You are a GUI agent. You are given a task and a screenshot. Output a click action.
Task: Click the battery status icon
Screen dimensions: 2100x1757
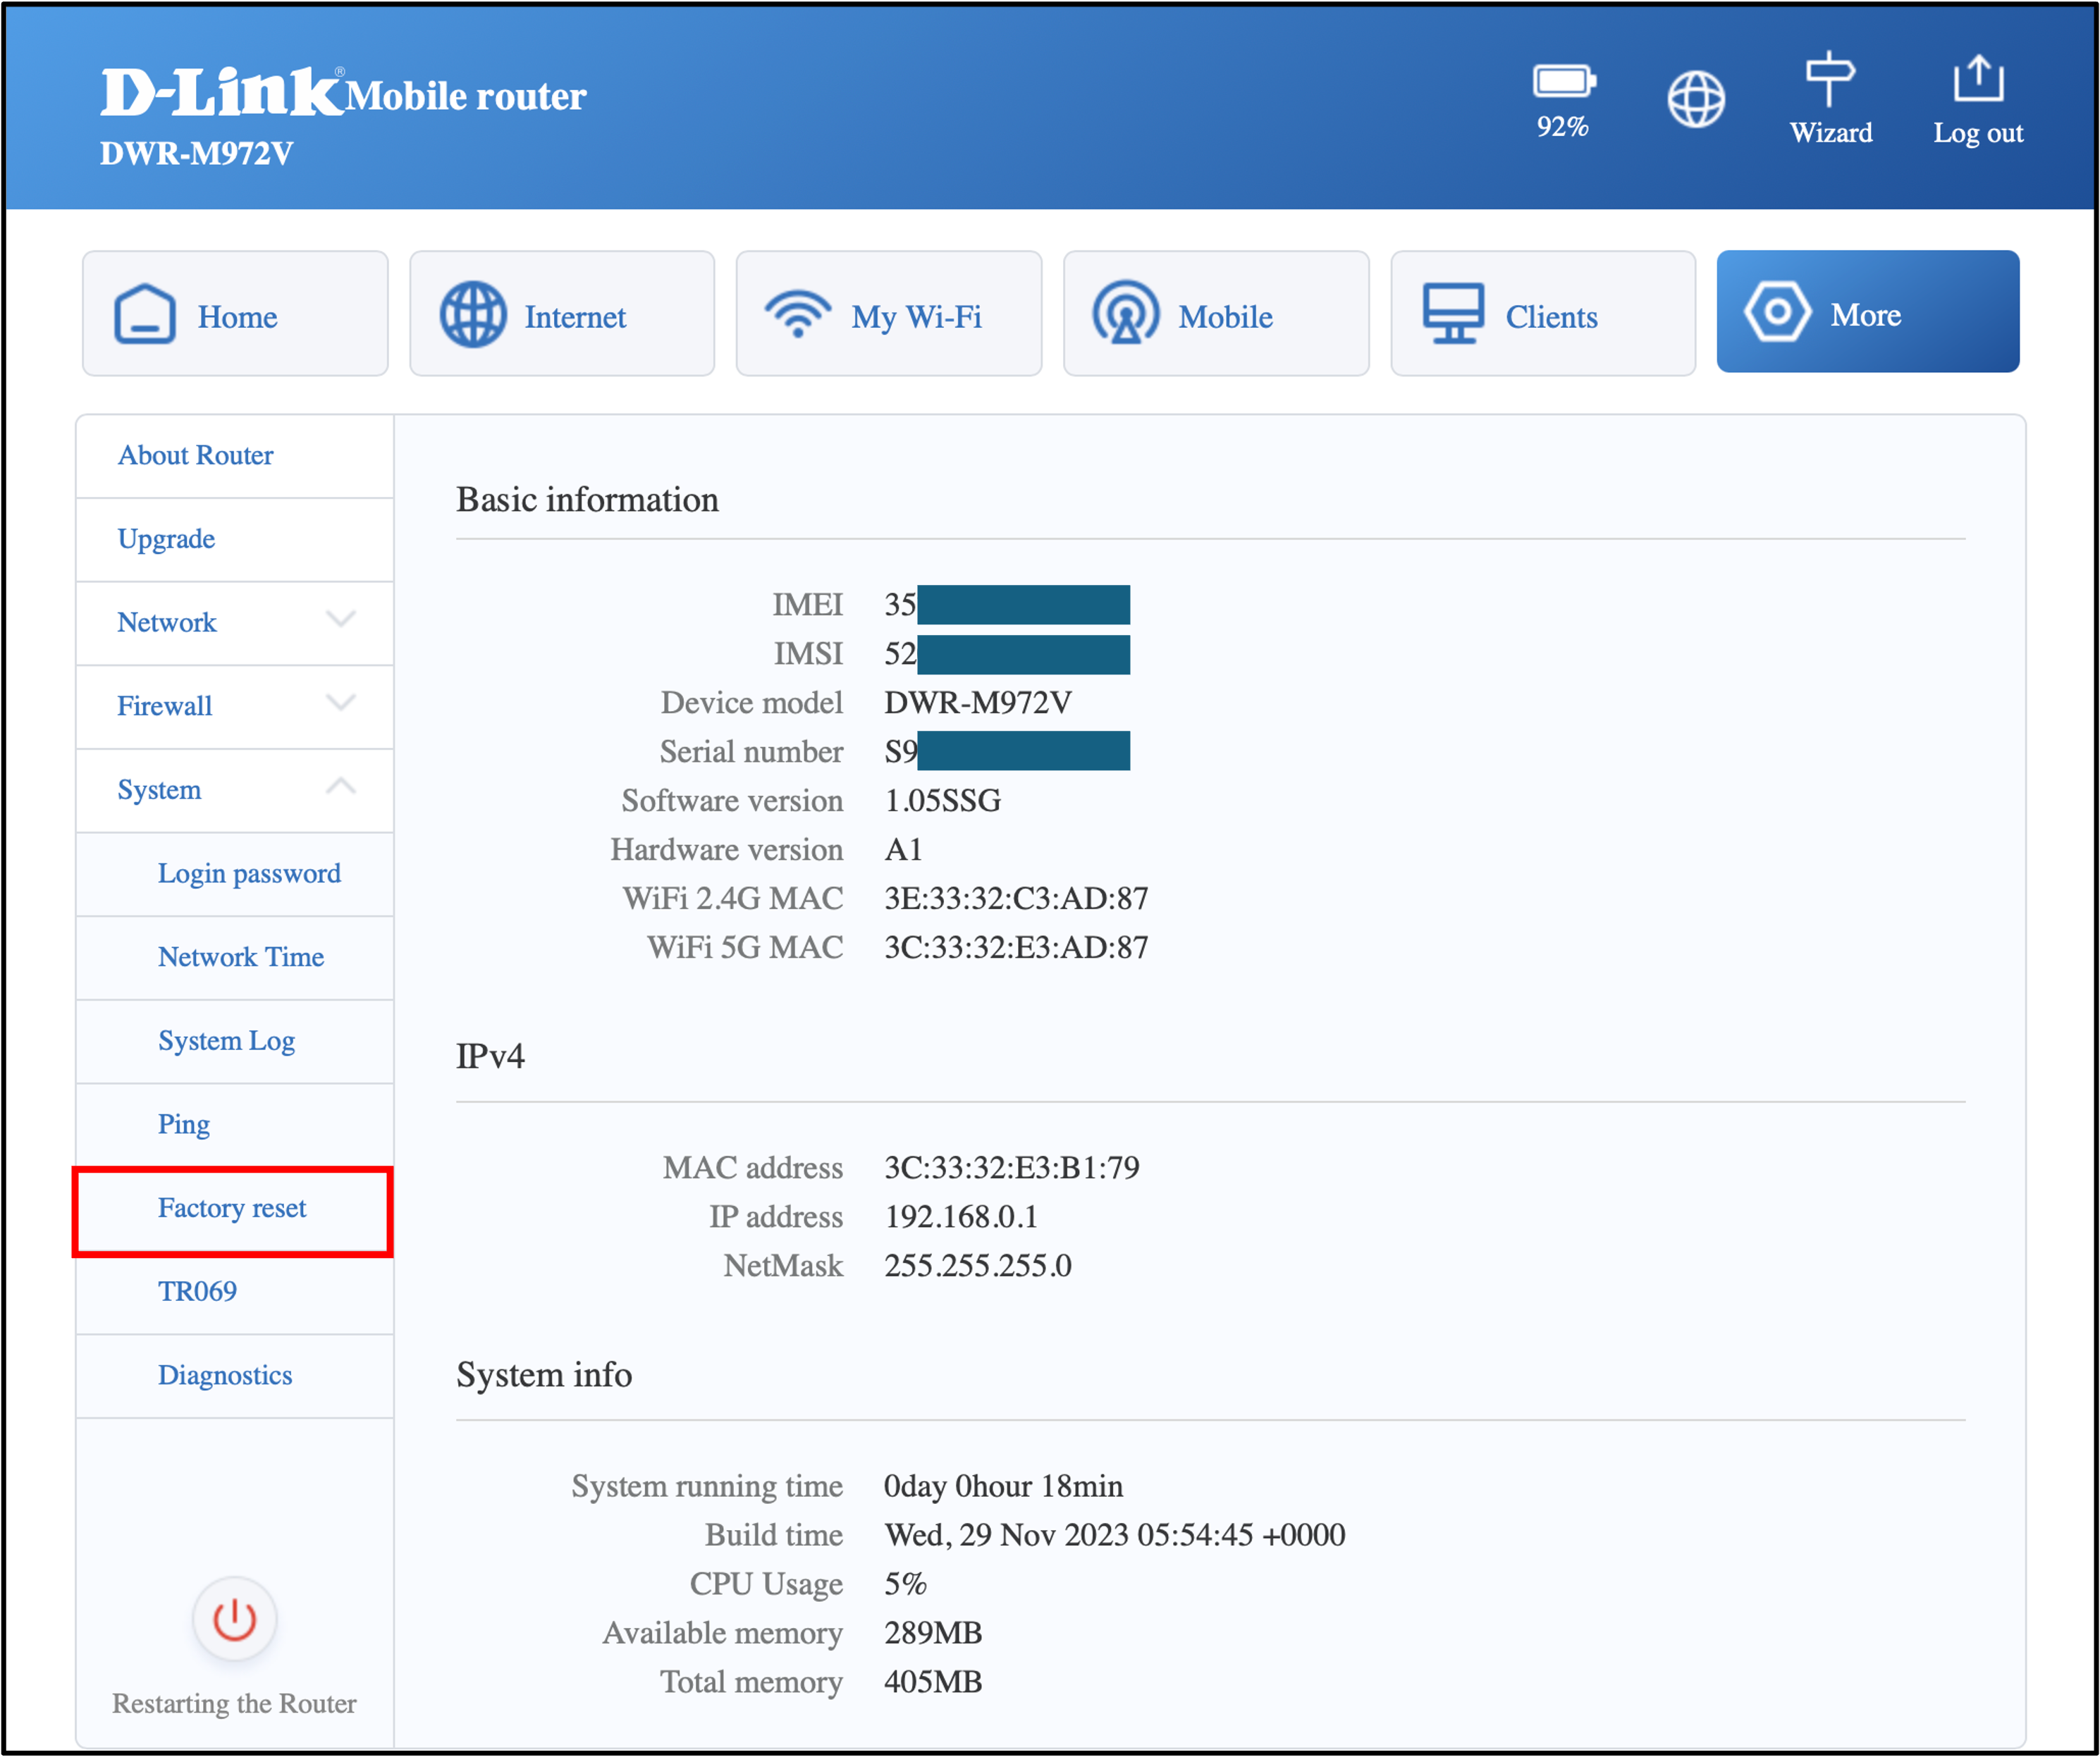tap(1564, 81)
